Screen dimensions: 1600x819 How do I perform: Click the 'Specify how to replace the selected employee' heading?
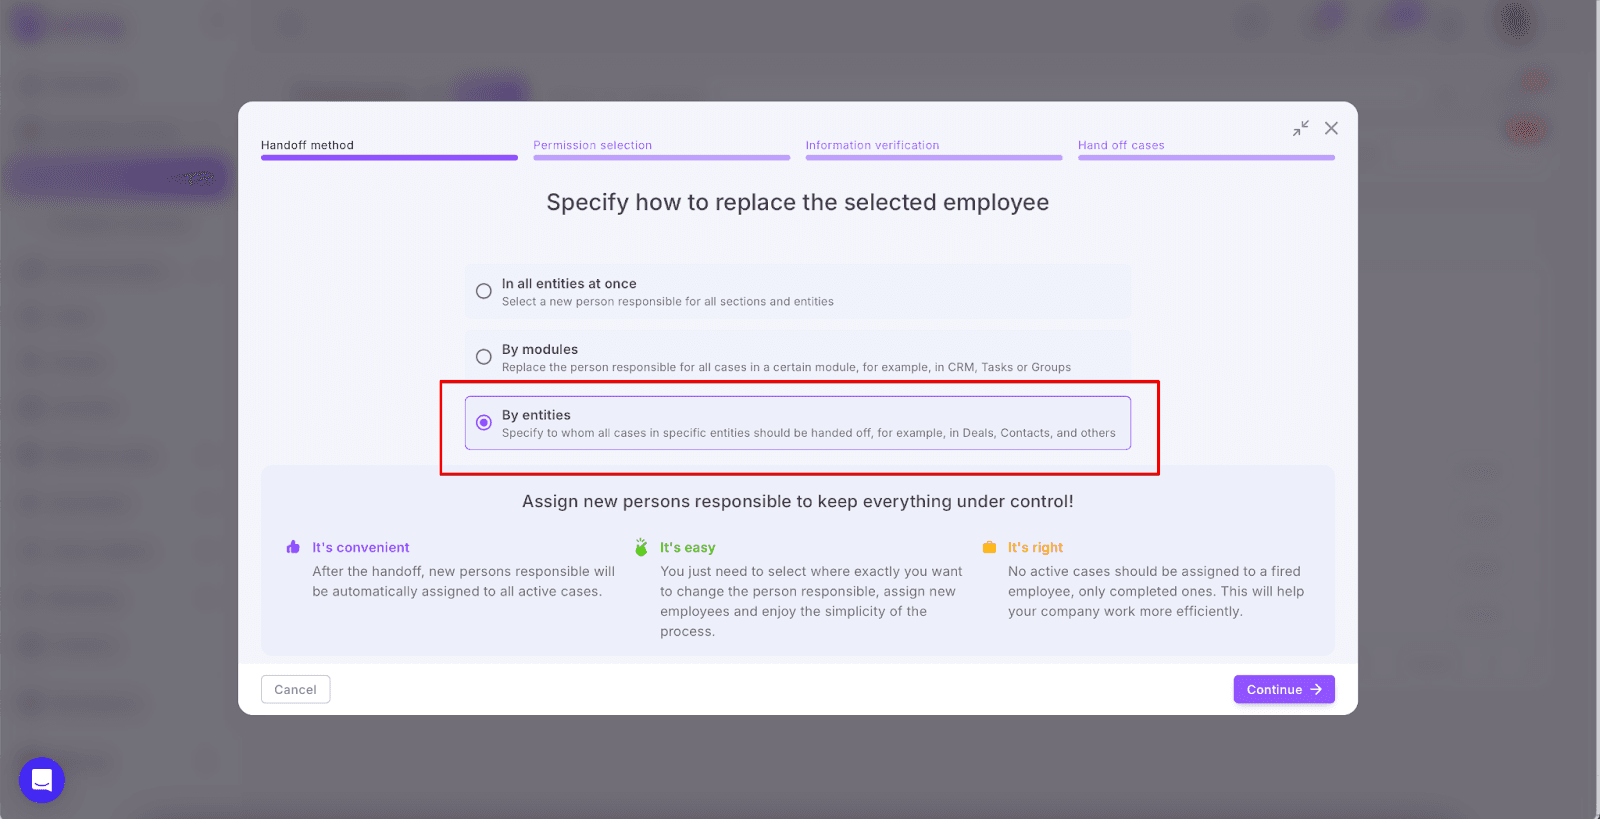[797, 202]
